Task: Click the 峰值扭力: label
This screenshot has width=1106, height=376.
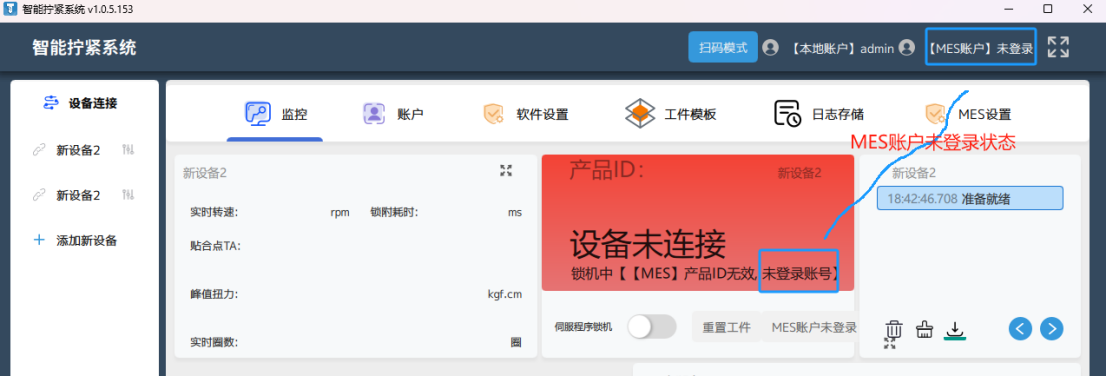Action: click(214, 294)
